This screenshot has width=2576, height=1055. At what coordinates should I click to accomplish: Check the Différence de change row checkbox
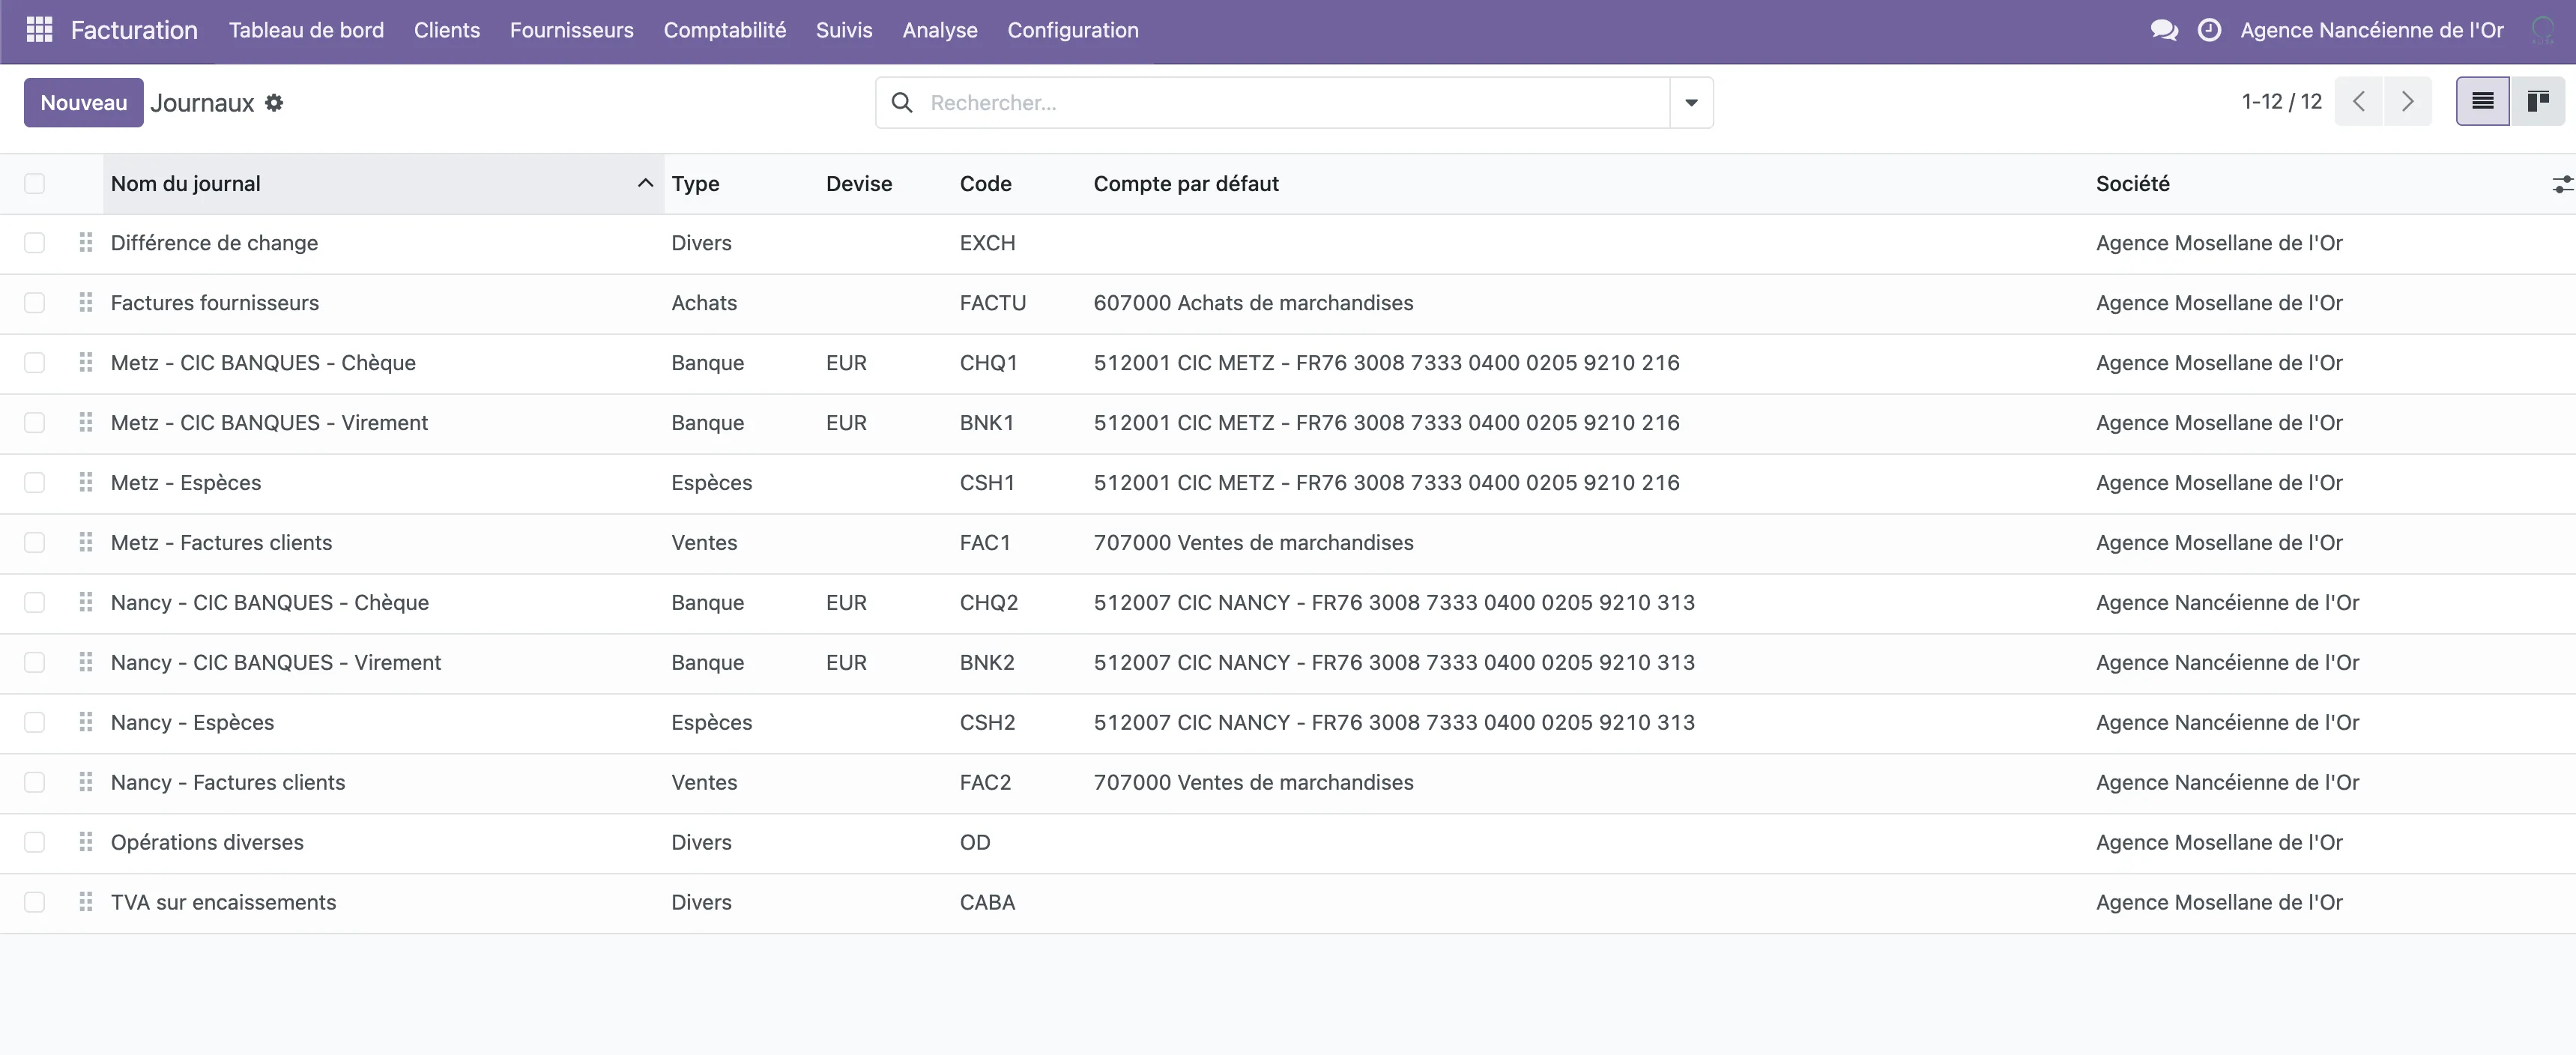(35, 243)
